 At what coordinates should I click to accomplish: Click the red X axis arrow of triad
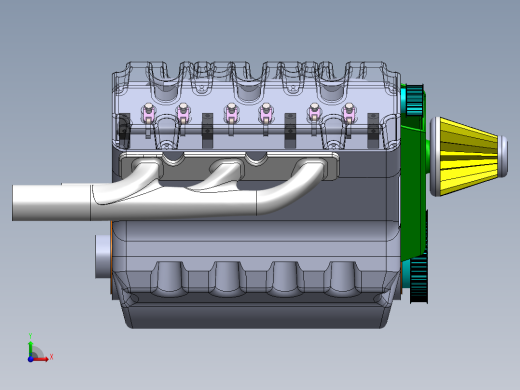[41, 359]
